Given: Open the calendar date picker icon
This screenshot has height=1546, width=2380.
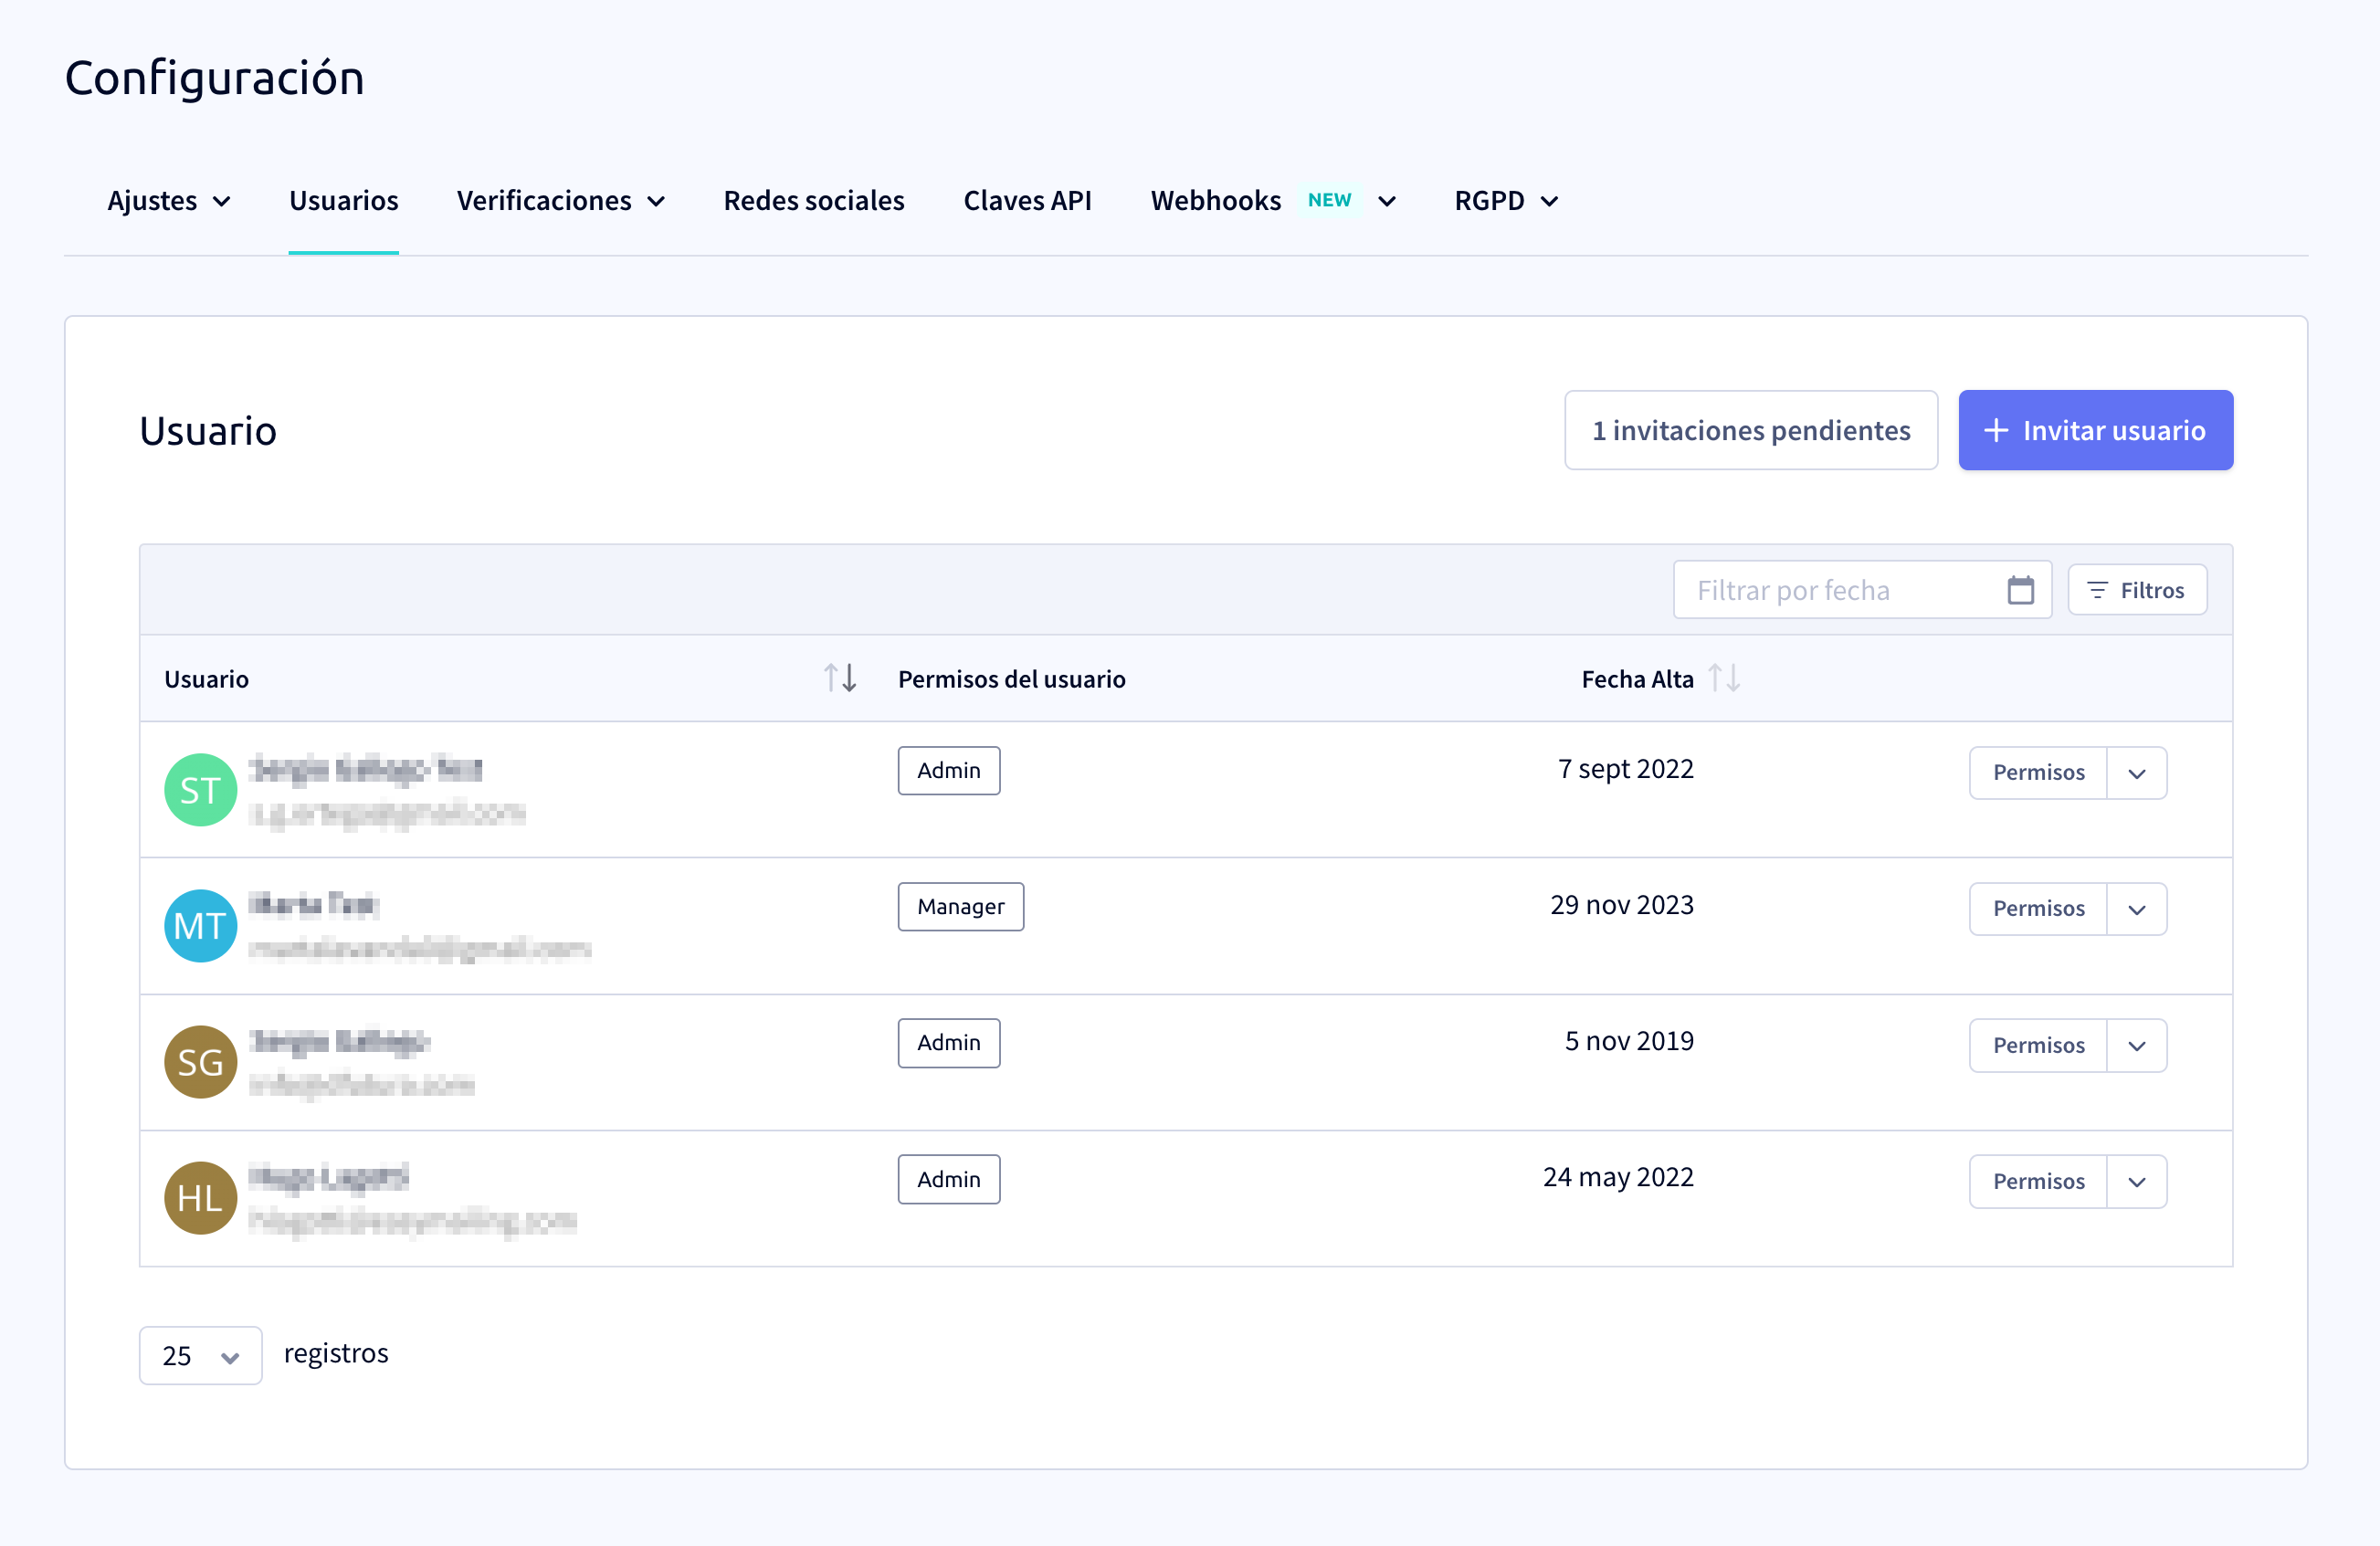Looking at the screenshot, I should pyautogui.click(x=2020, y=590).
